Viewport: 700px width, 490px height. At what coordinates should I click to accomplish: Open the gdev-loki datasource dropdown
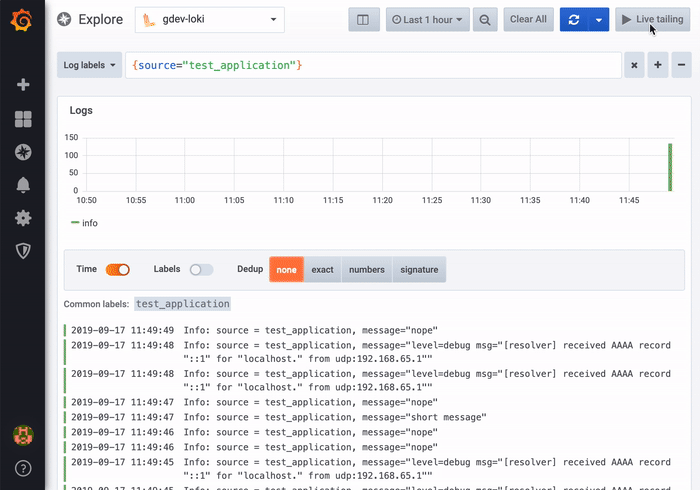(209, 19)
